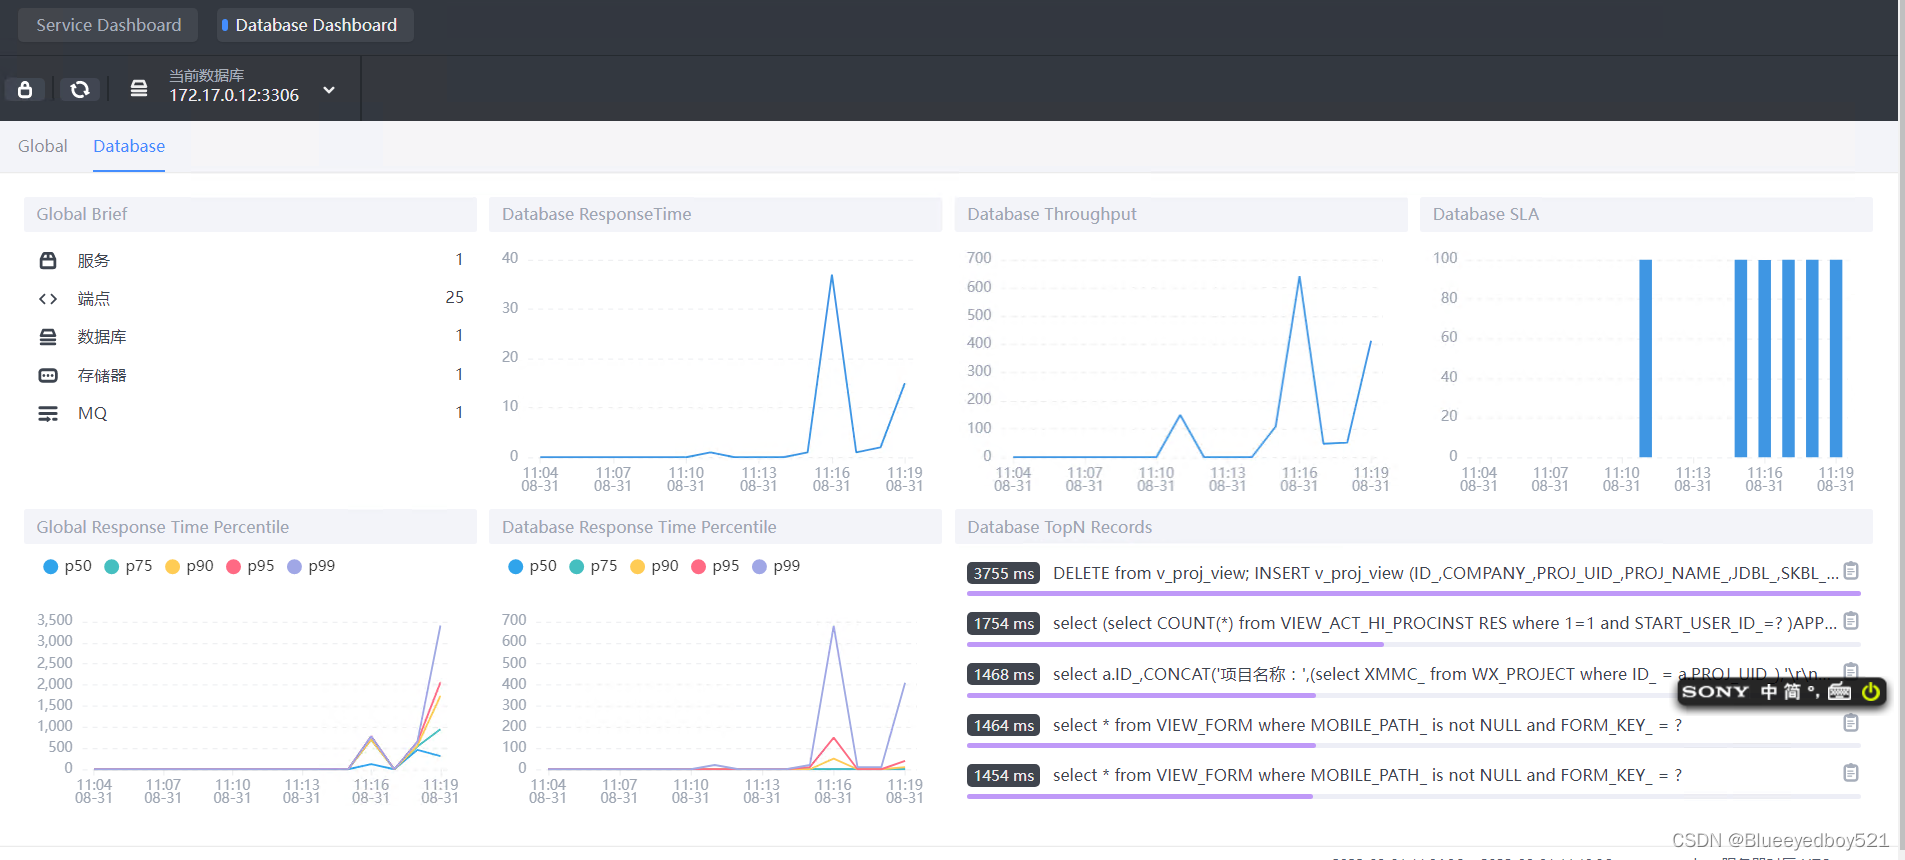
Task: Expand the current database dropdown arrow
Action: [329, 90]
